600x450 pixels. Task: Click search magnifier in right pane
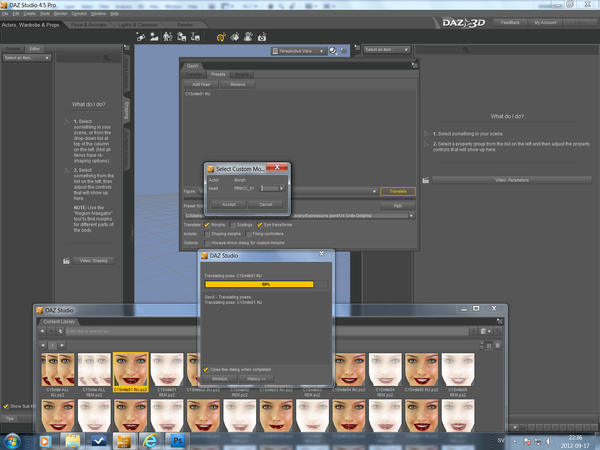pyautogui.click(x=466, y=50)
